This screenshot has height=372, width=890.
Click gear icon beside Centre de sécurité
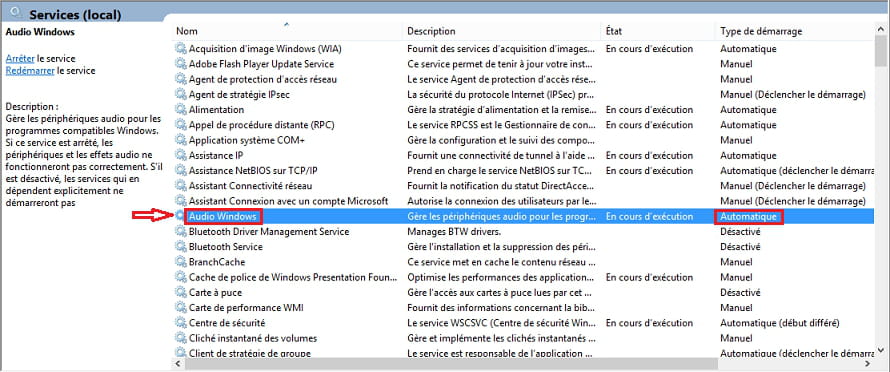pyautogui.click(x=180, y=323)
